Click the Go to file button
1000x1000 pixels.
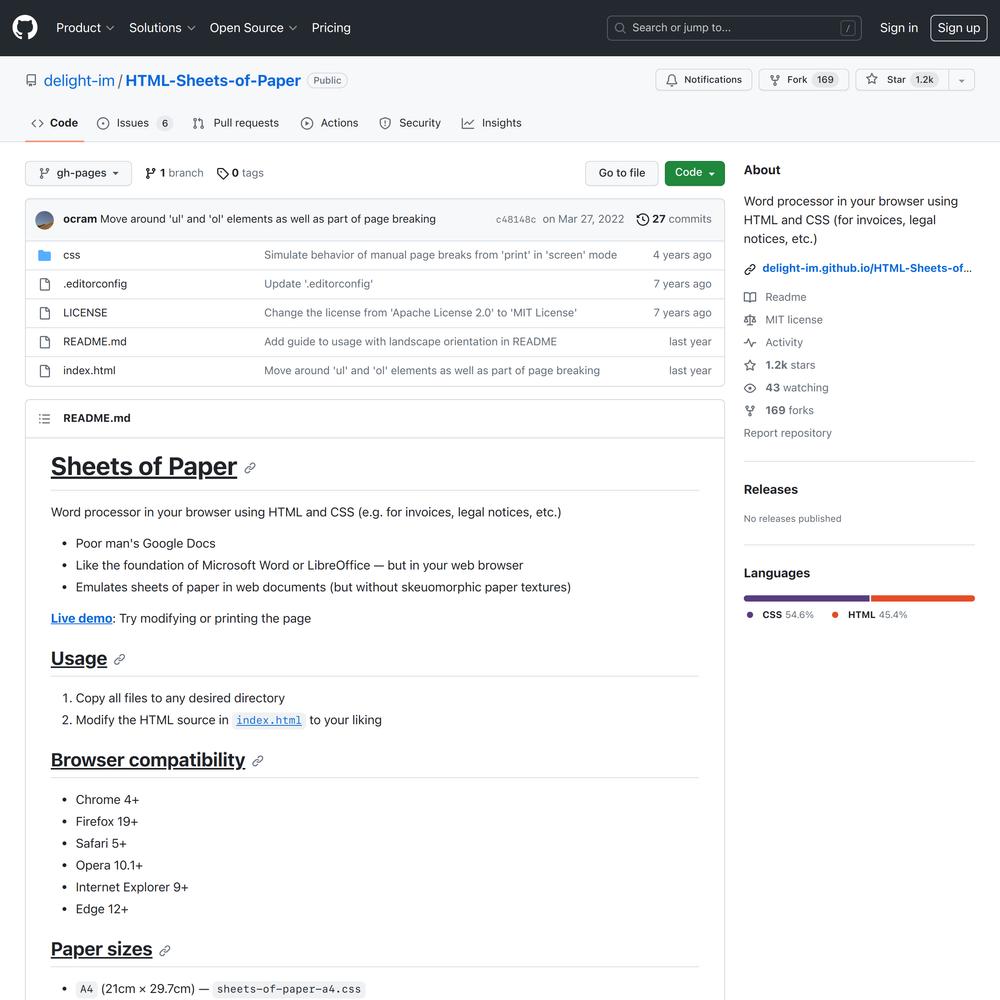[x=621, y=173]
